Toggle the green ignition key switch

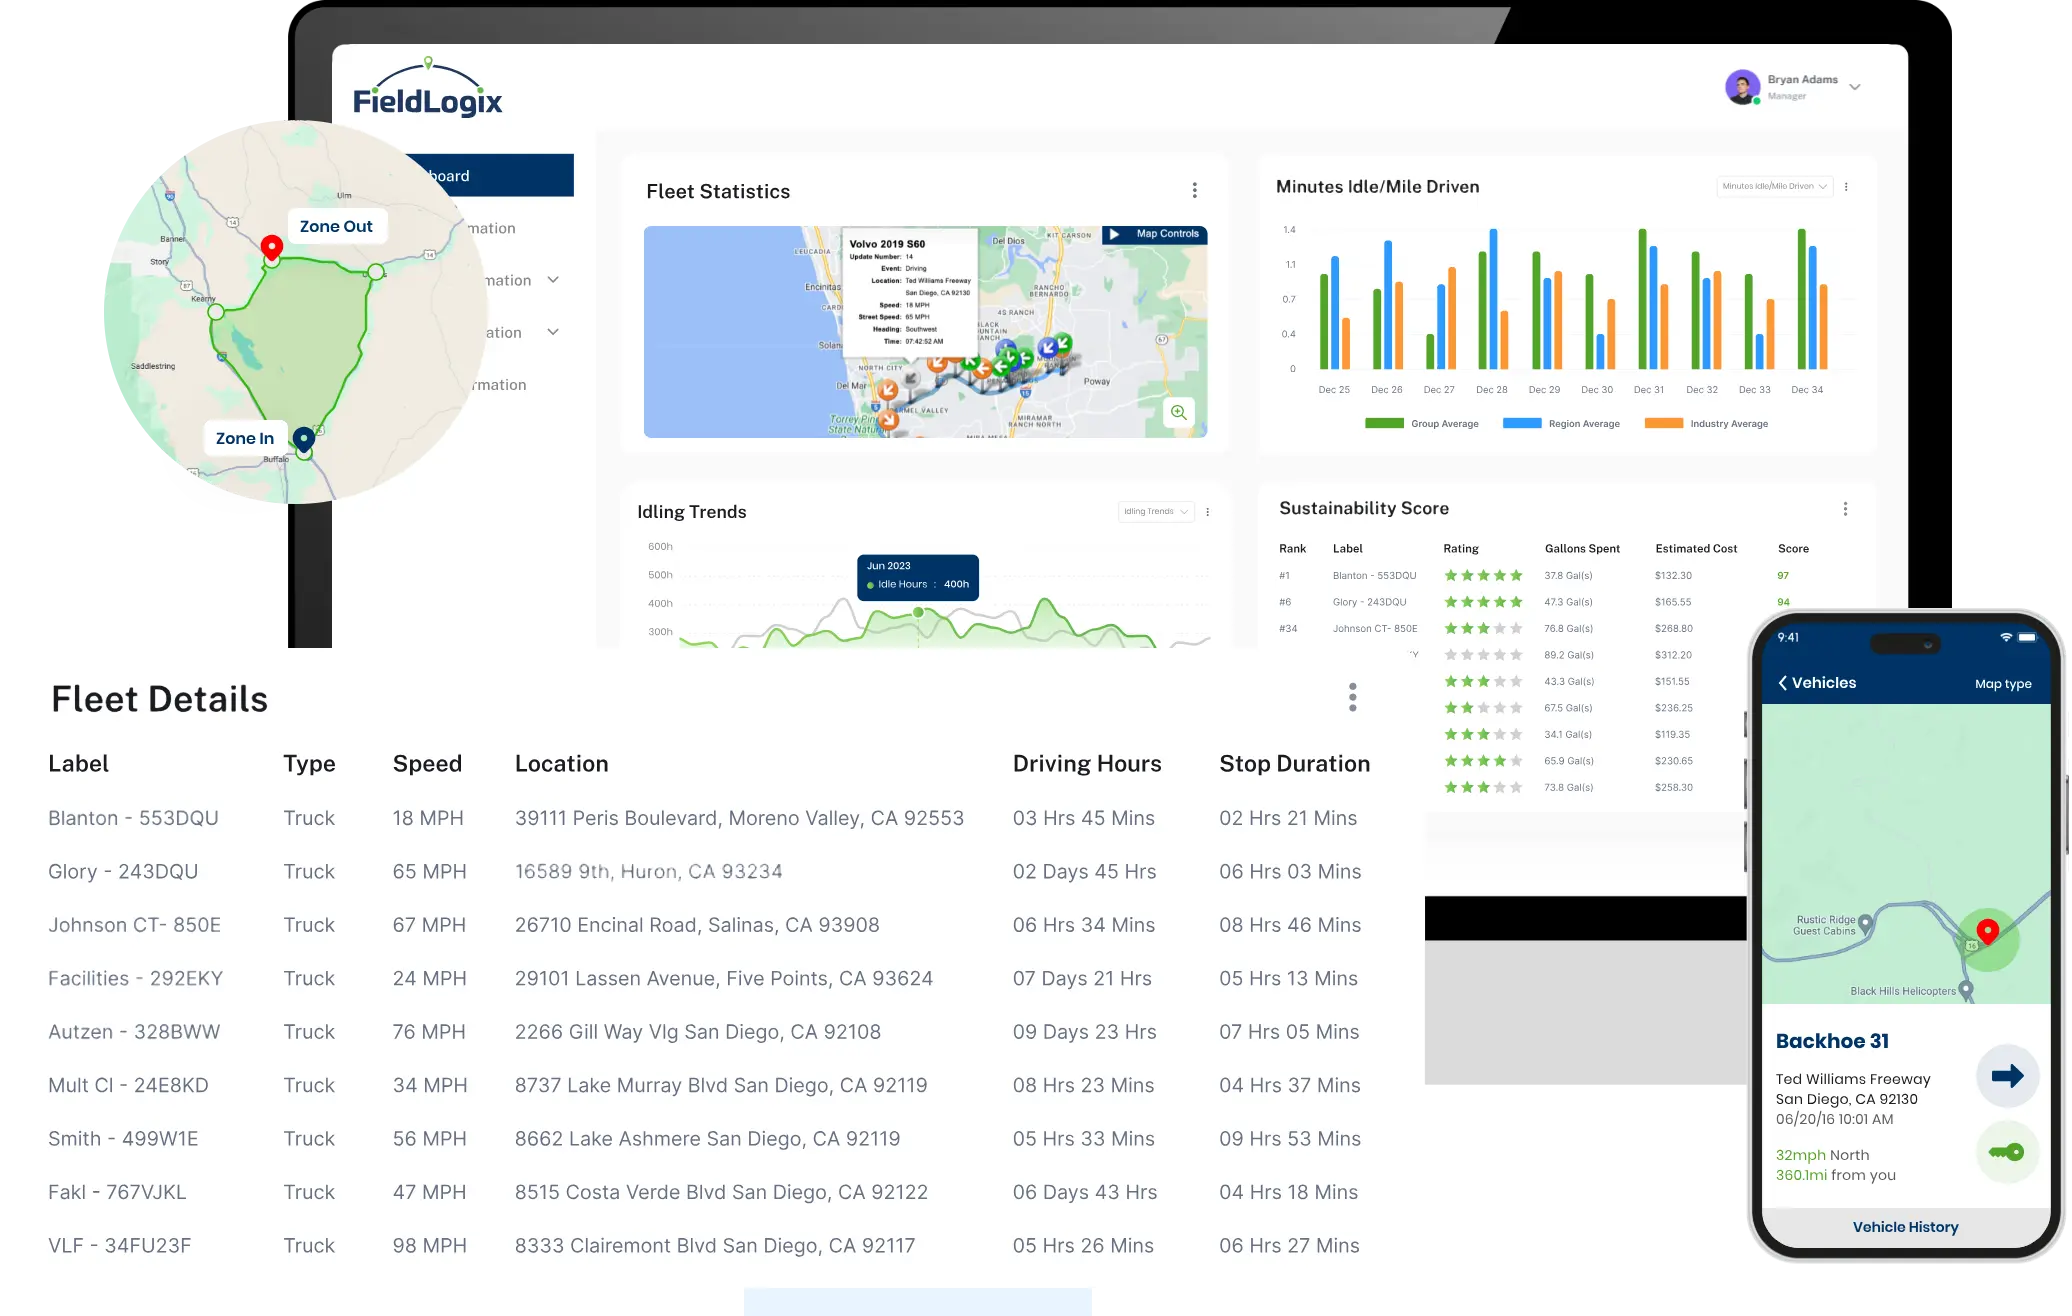pyautogui.click(x=2006, y=1152)
